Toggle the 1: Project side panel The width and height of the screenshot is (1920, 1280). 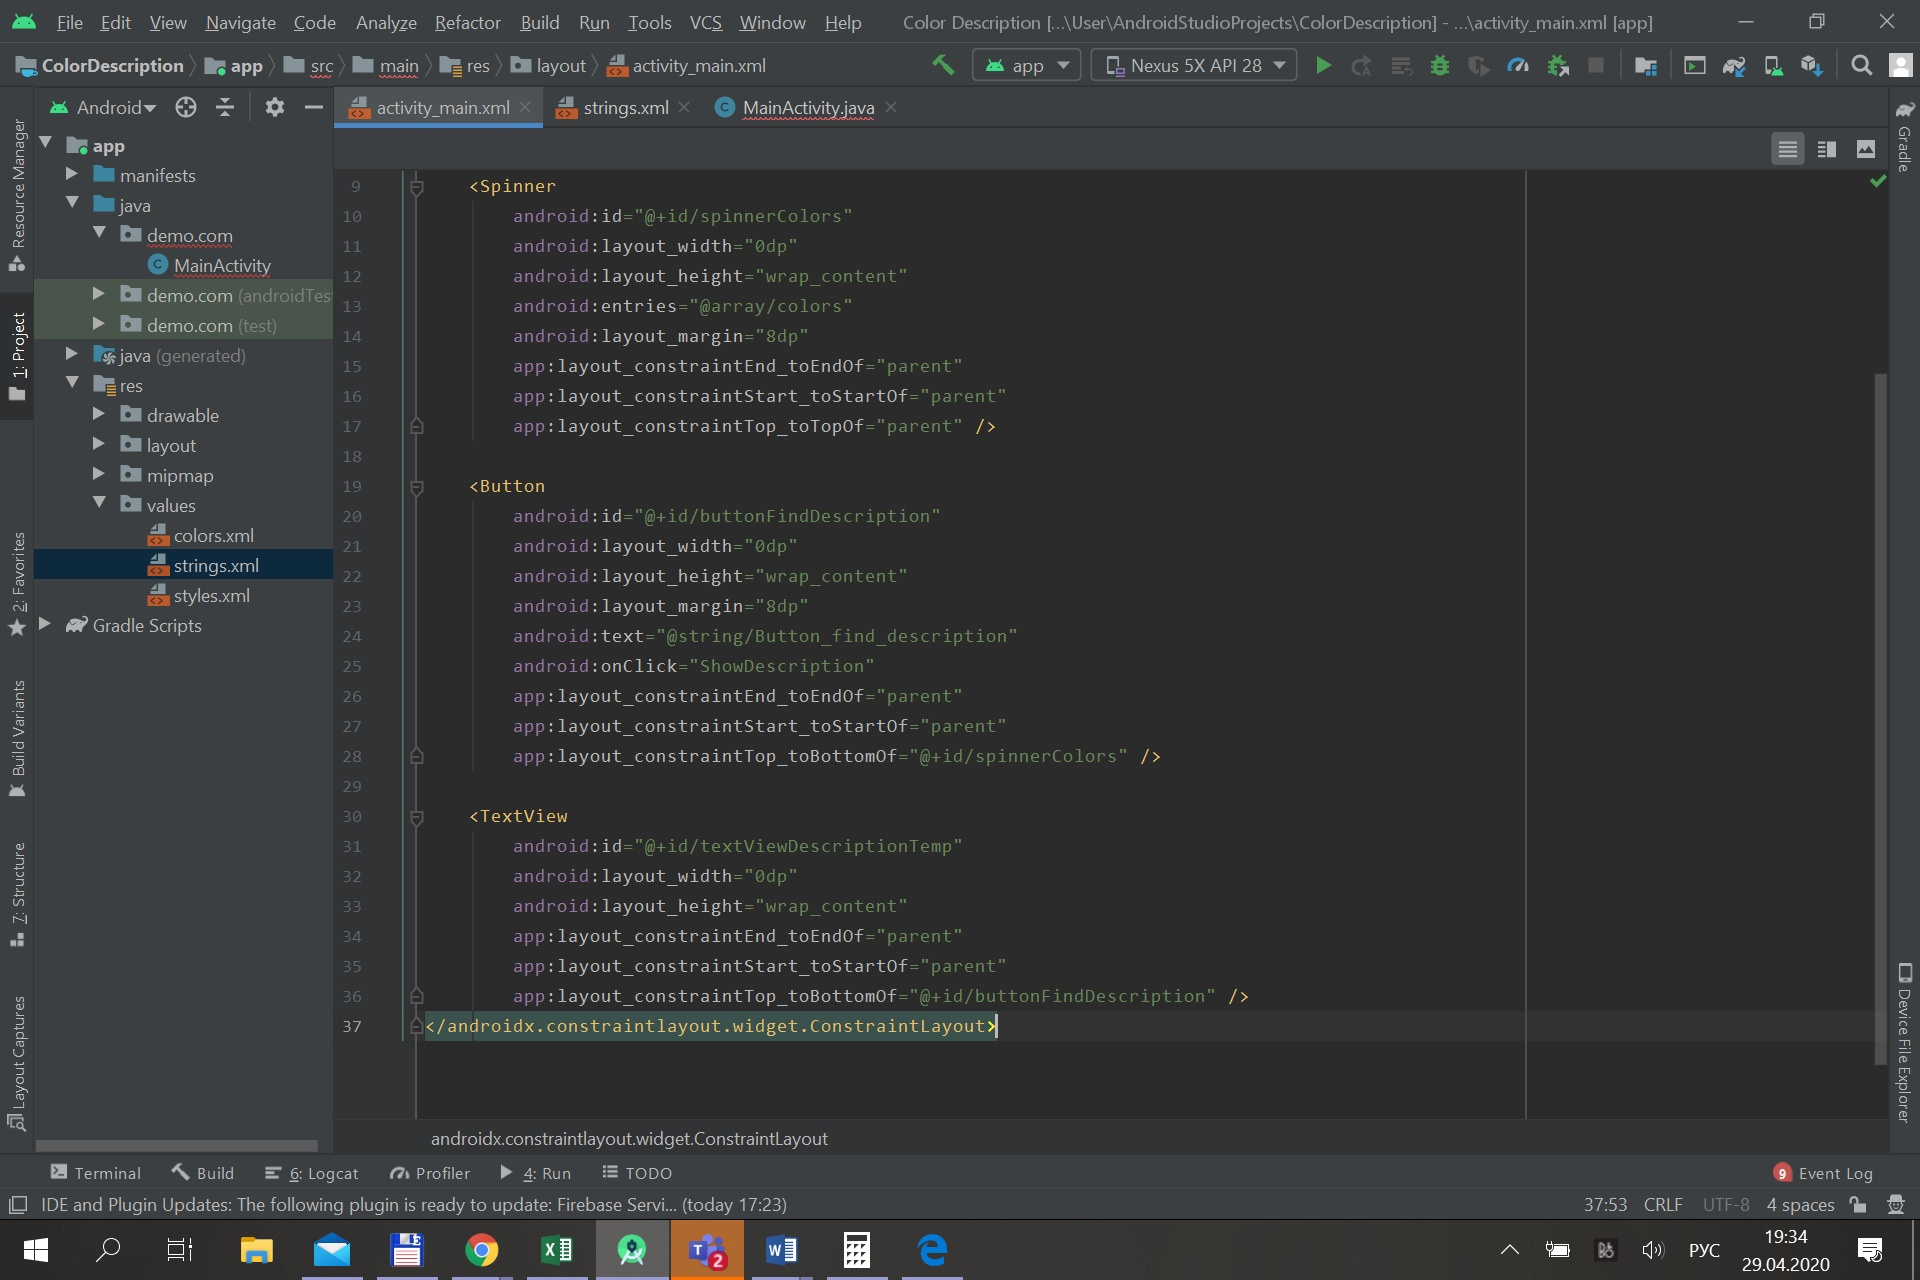(17, 356)
